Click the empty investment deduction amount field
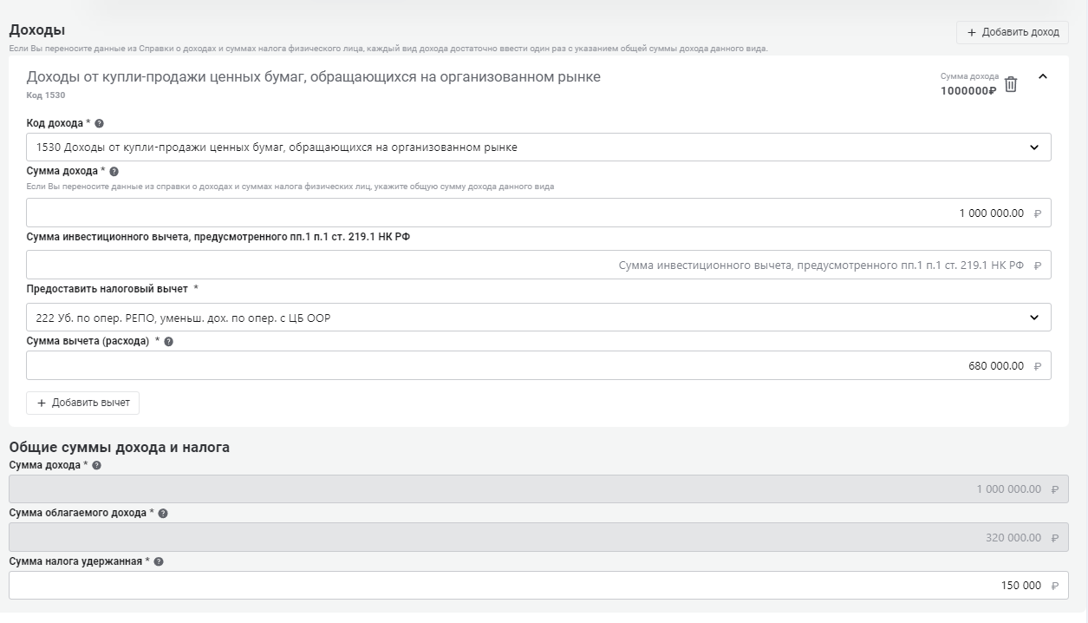The image size is (1088, 623). (x=538, y=265)
